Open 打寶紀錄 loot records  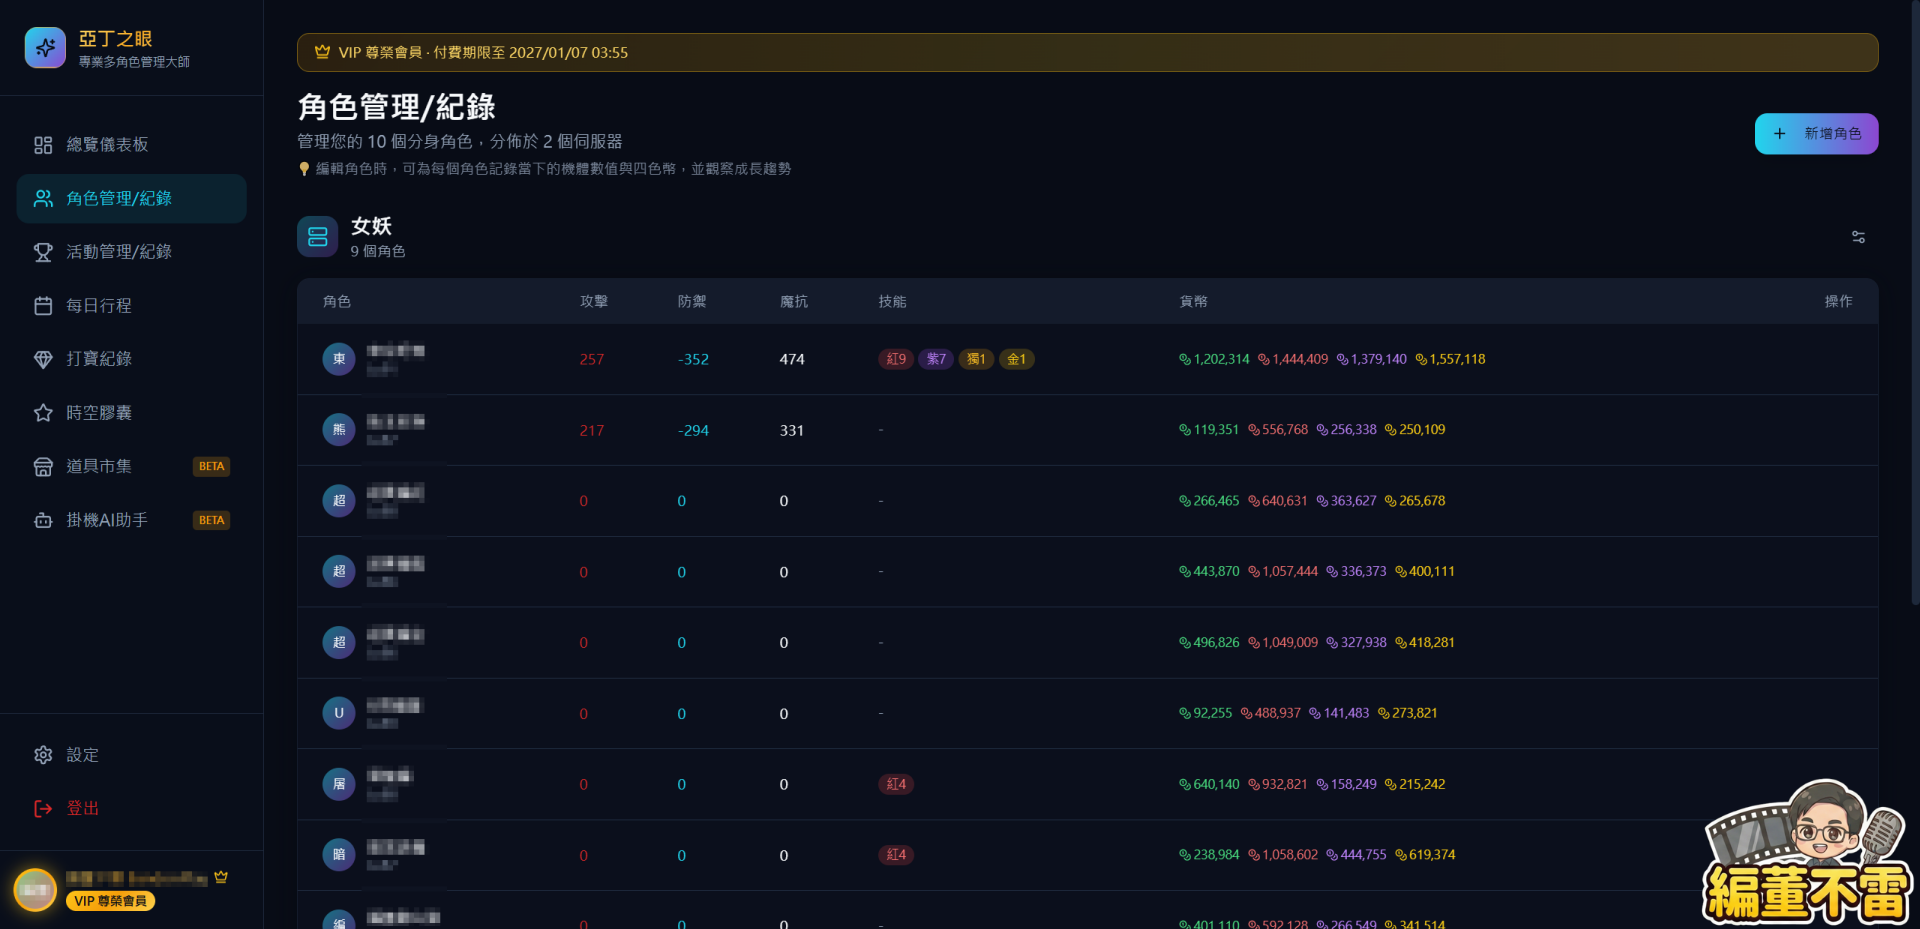tap(131, 359)
